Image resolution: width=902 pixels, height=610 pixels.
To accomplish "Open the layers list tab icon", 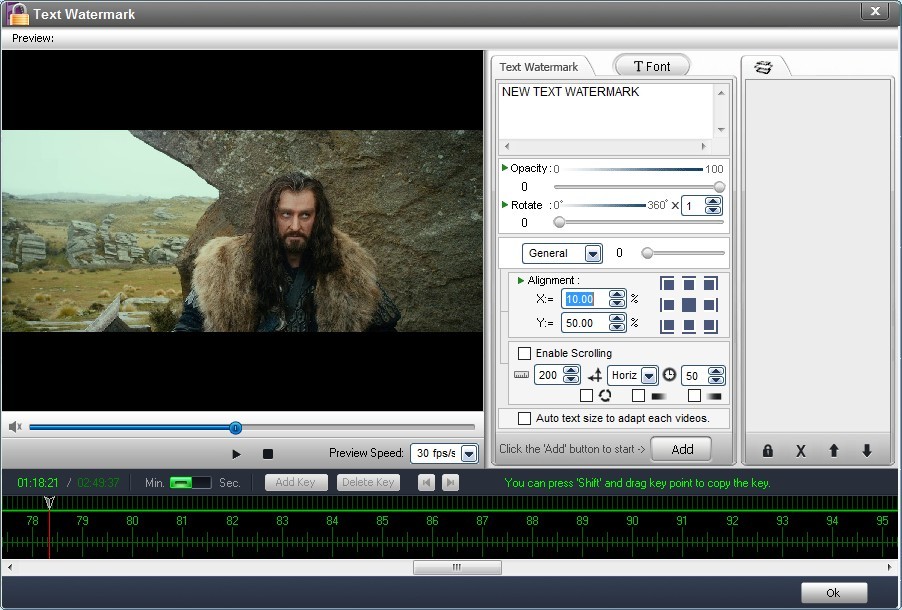I will point(763,67).
